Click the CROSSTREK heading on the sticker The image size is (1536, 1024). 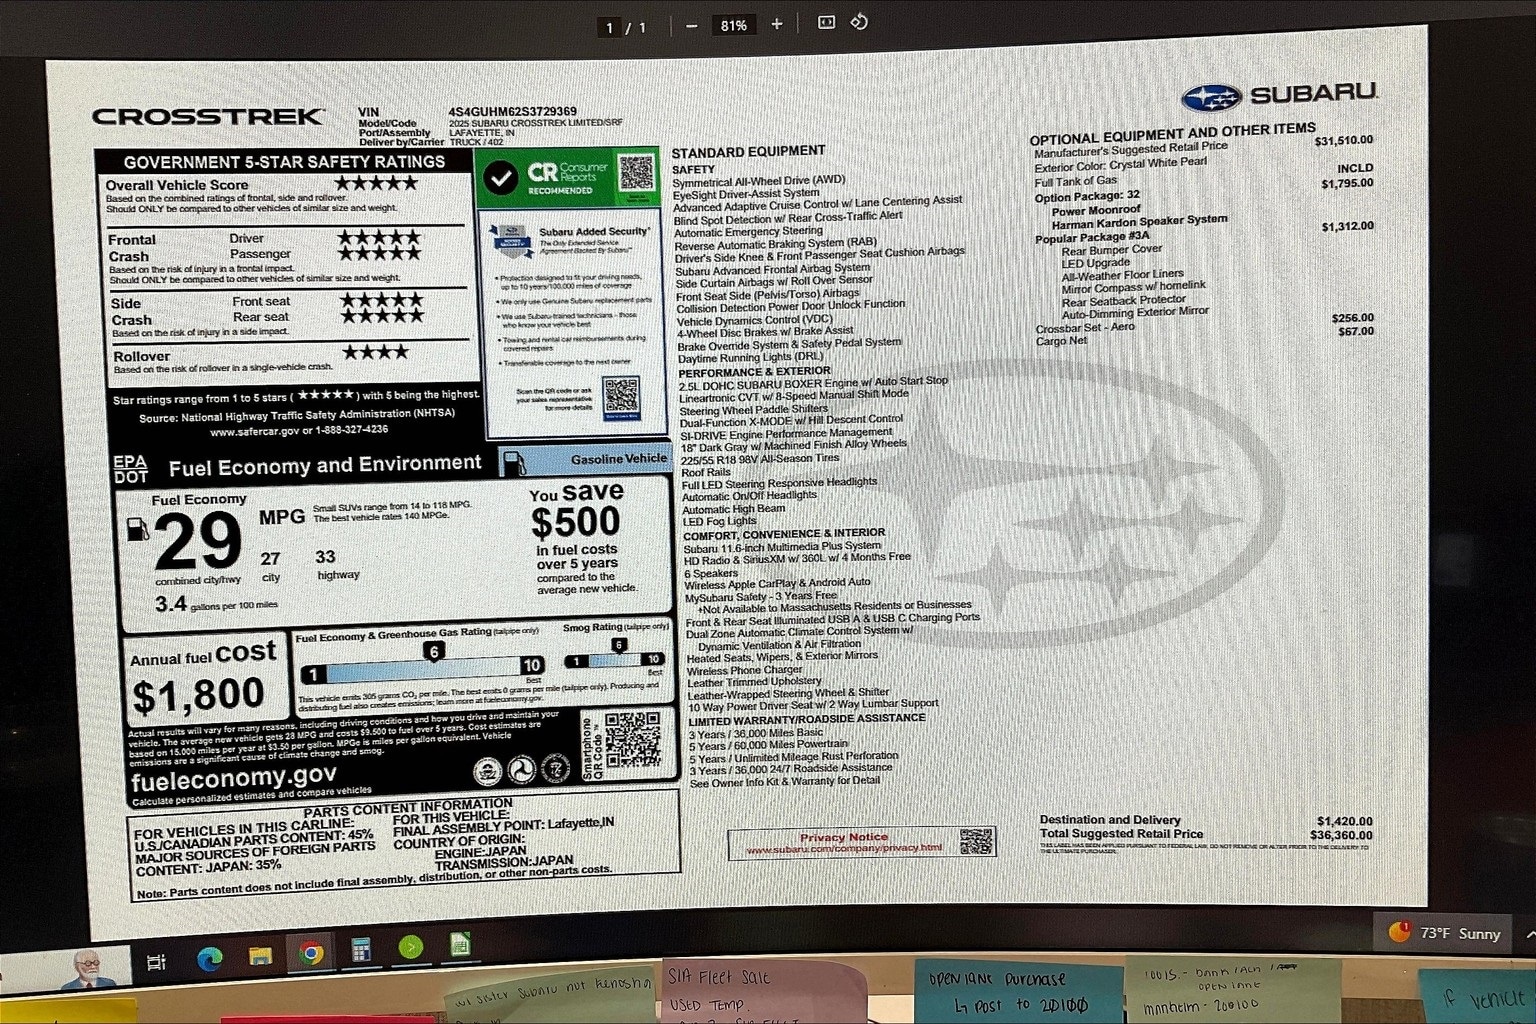[x=208, y=117]
